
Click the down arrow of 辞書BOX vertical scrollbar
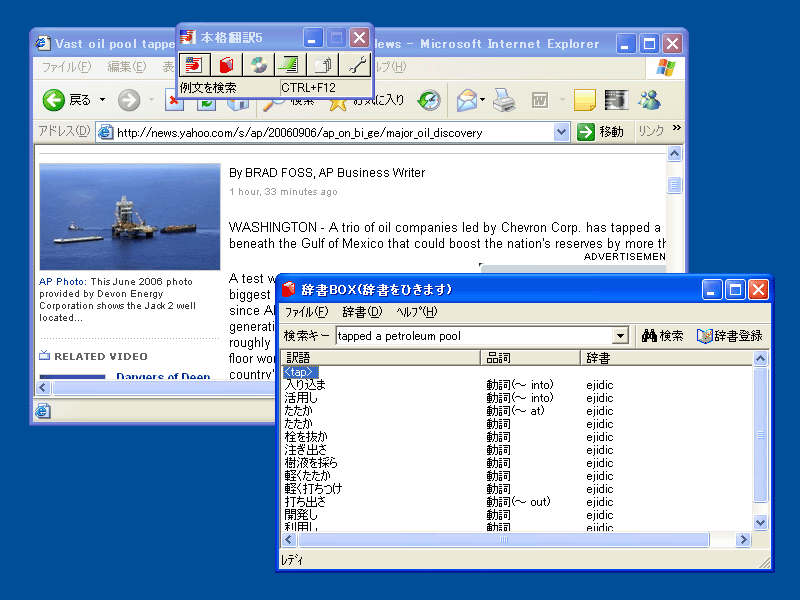pyautogui.click(x=760, y=522)
